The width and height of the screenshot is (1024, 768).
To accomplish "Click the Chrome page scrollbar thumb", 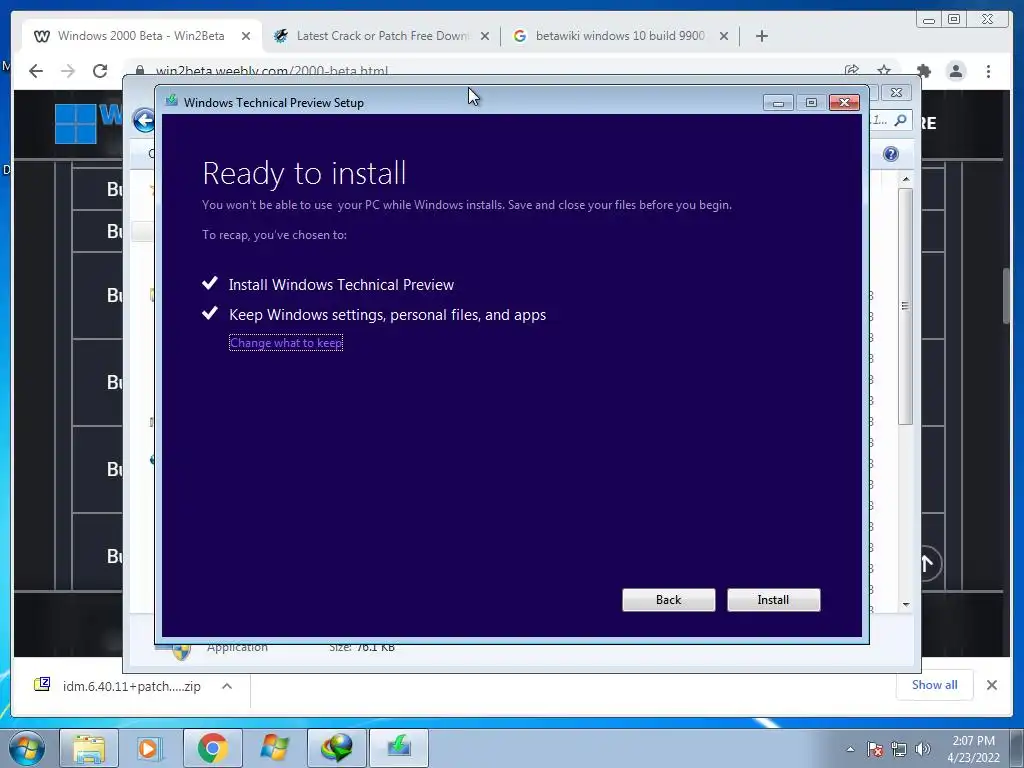I will (1006, 294).
